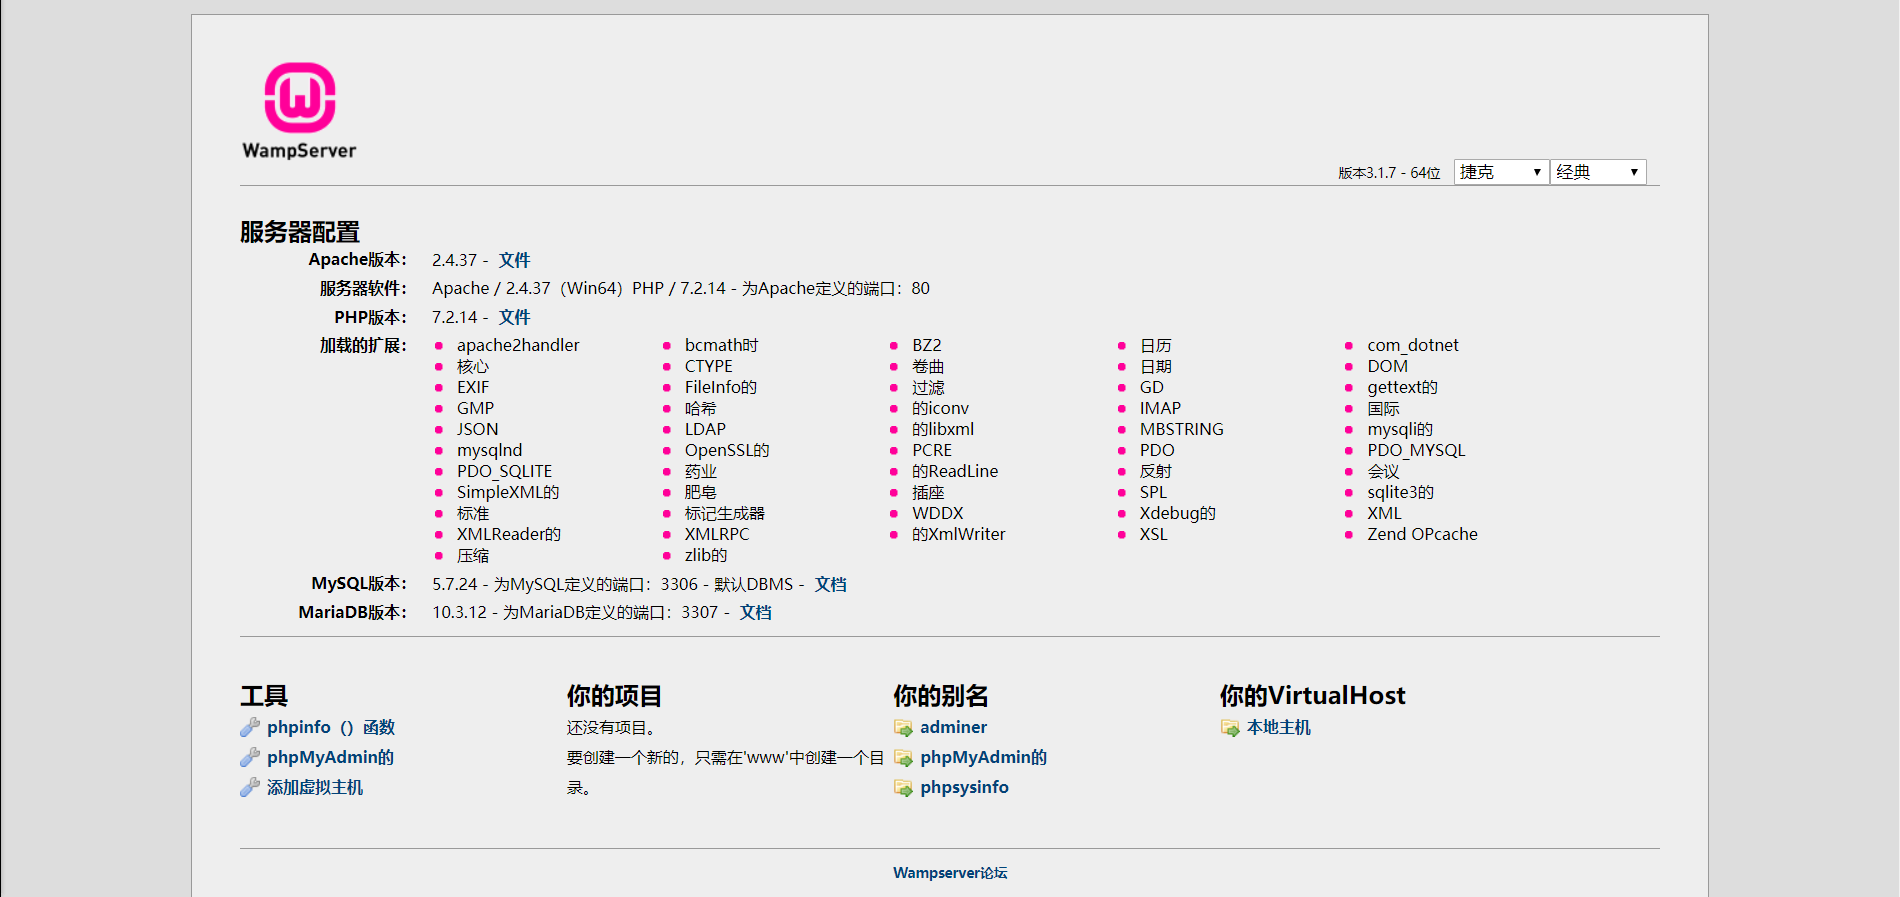Viewport: 1900px width, 897px height.
Task: Click the folder icon beside the alias phpMyAdmin link
Action: pyautogui.click(x=903, y=758)
